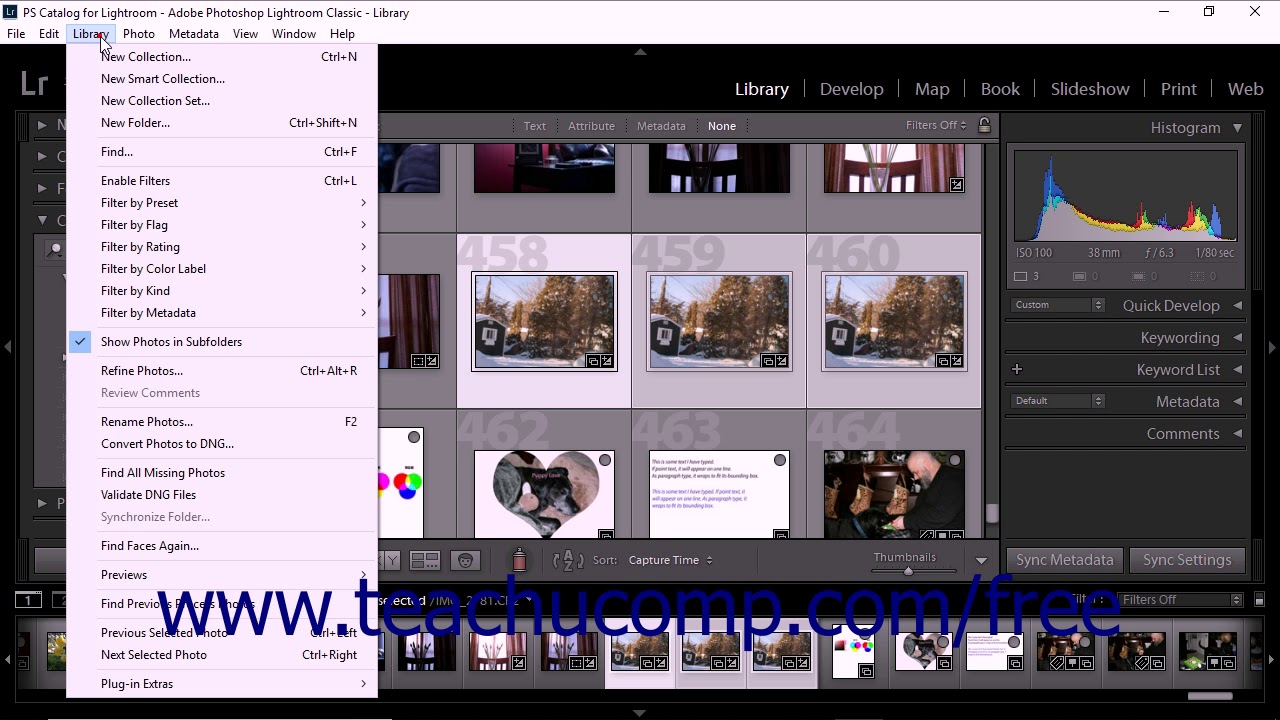The image size is (1280, 720).
Task: Switch to People face view
Action: click(465, 560)
